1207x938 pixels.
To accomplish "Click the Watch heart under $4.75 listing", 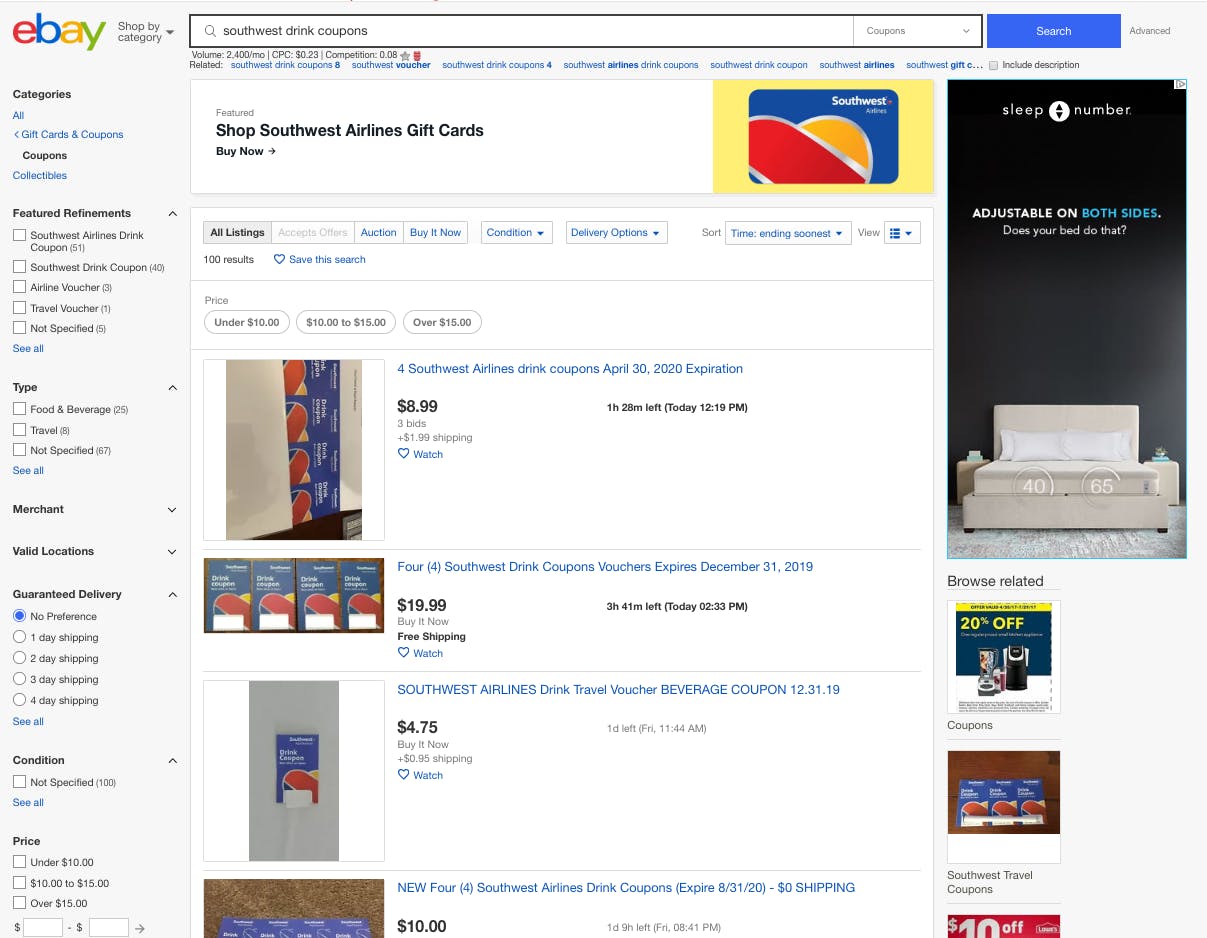I will click(404, 775).
